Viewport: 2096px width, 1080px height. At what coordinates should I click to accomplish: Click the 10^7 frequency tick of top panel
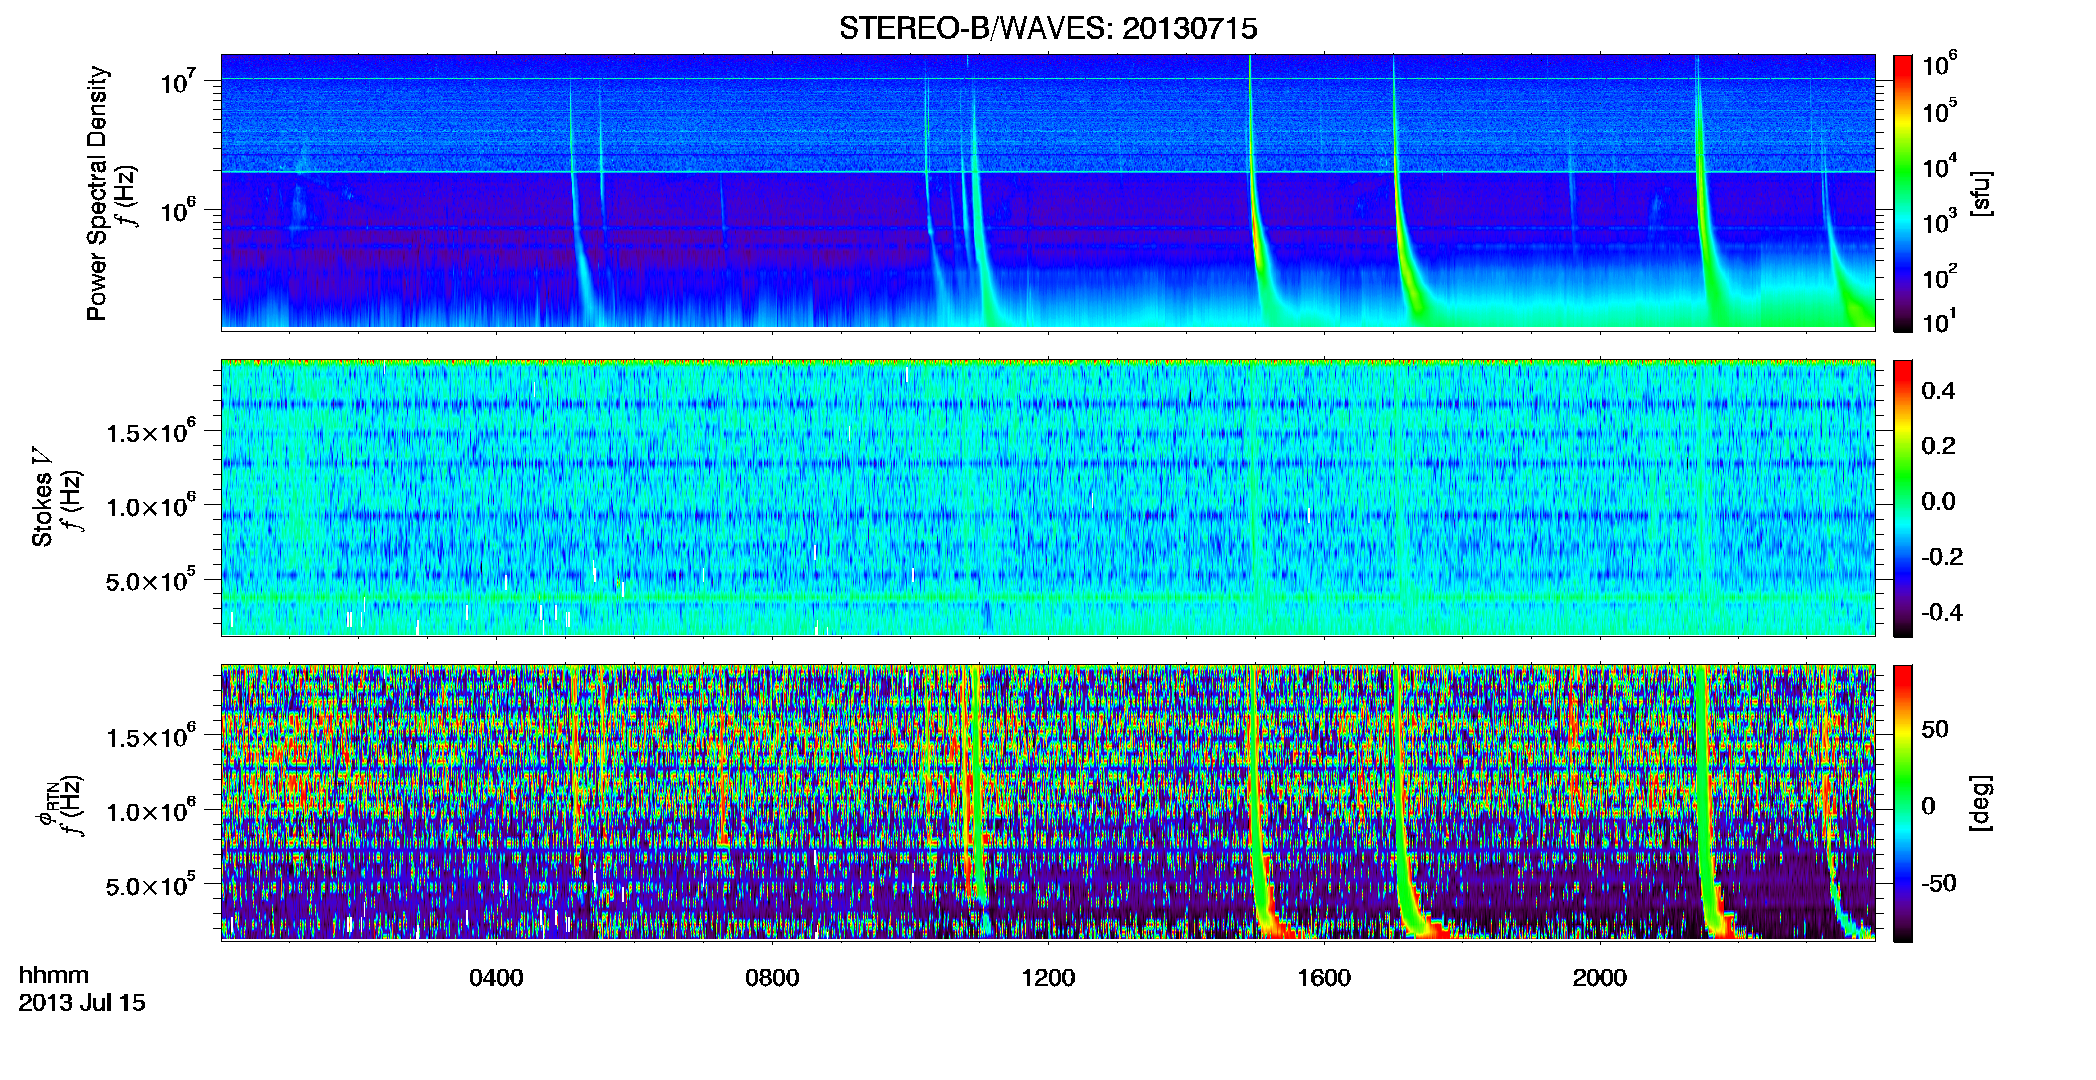coord(180,82)
